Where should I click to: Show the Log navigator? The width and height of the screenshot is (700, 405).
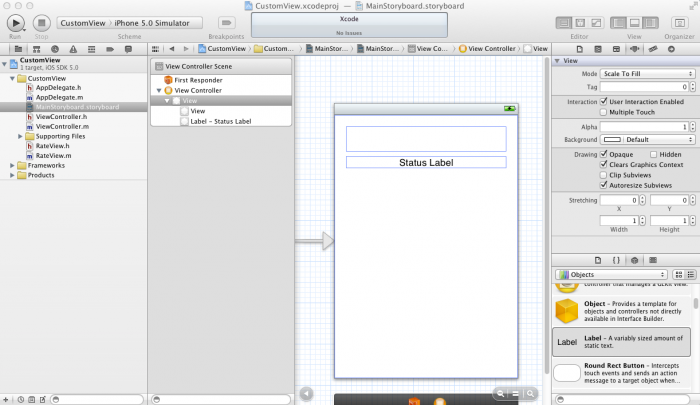(128, 49)
